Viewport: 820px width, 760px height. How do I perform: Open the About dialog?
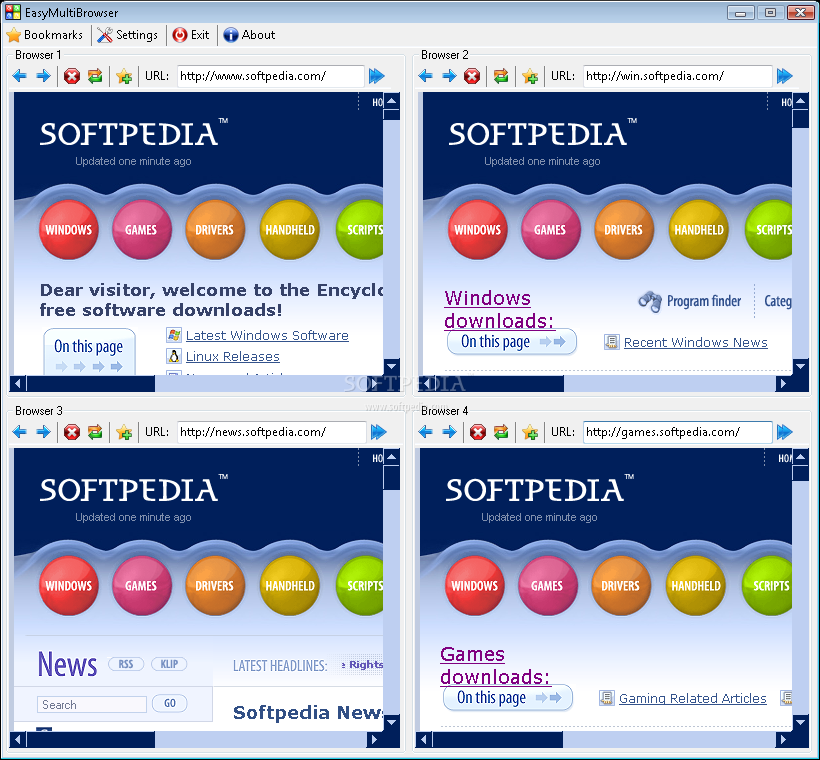pos(249,35)
